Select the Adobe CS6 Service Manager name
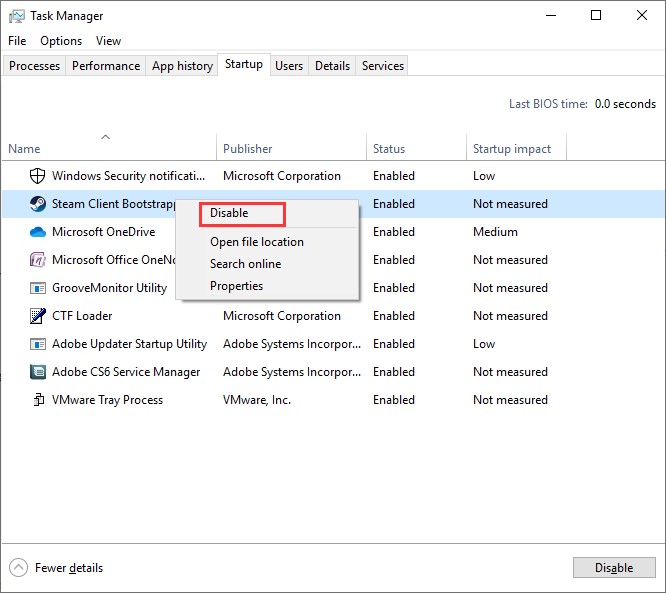The height and width of the screenshot is (593, 666). point(126,372)
